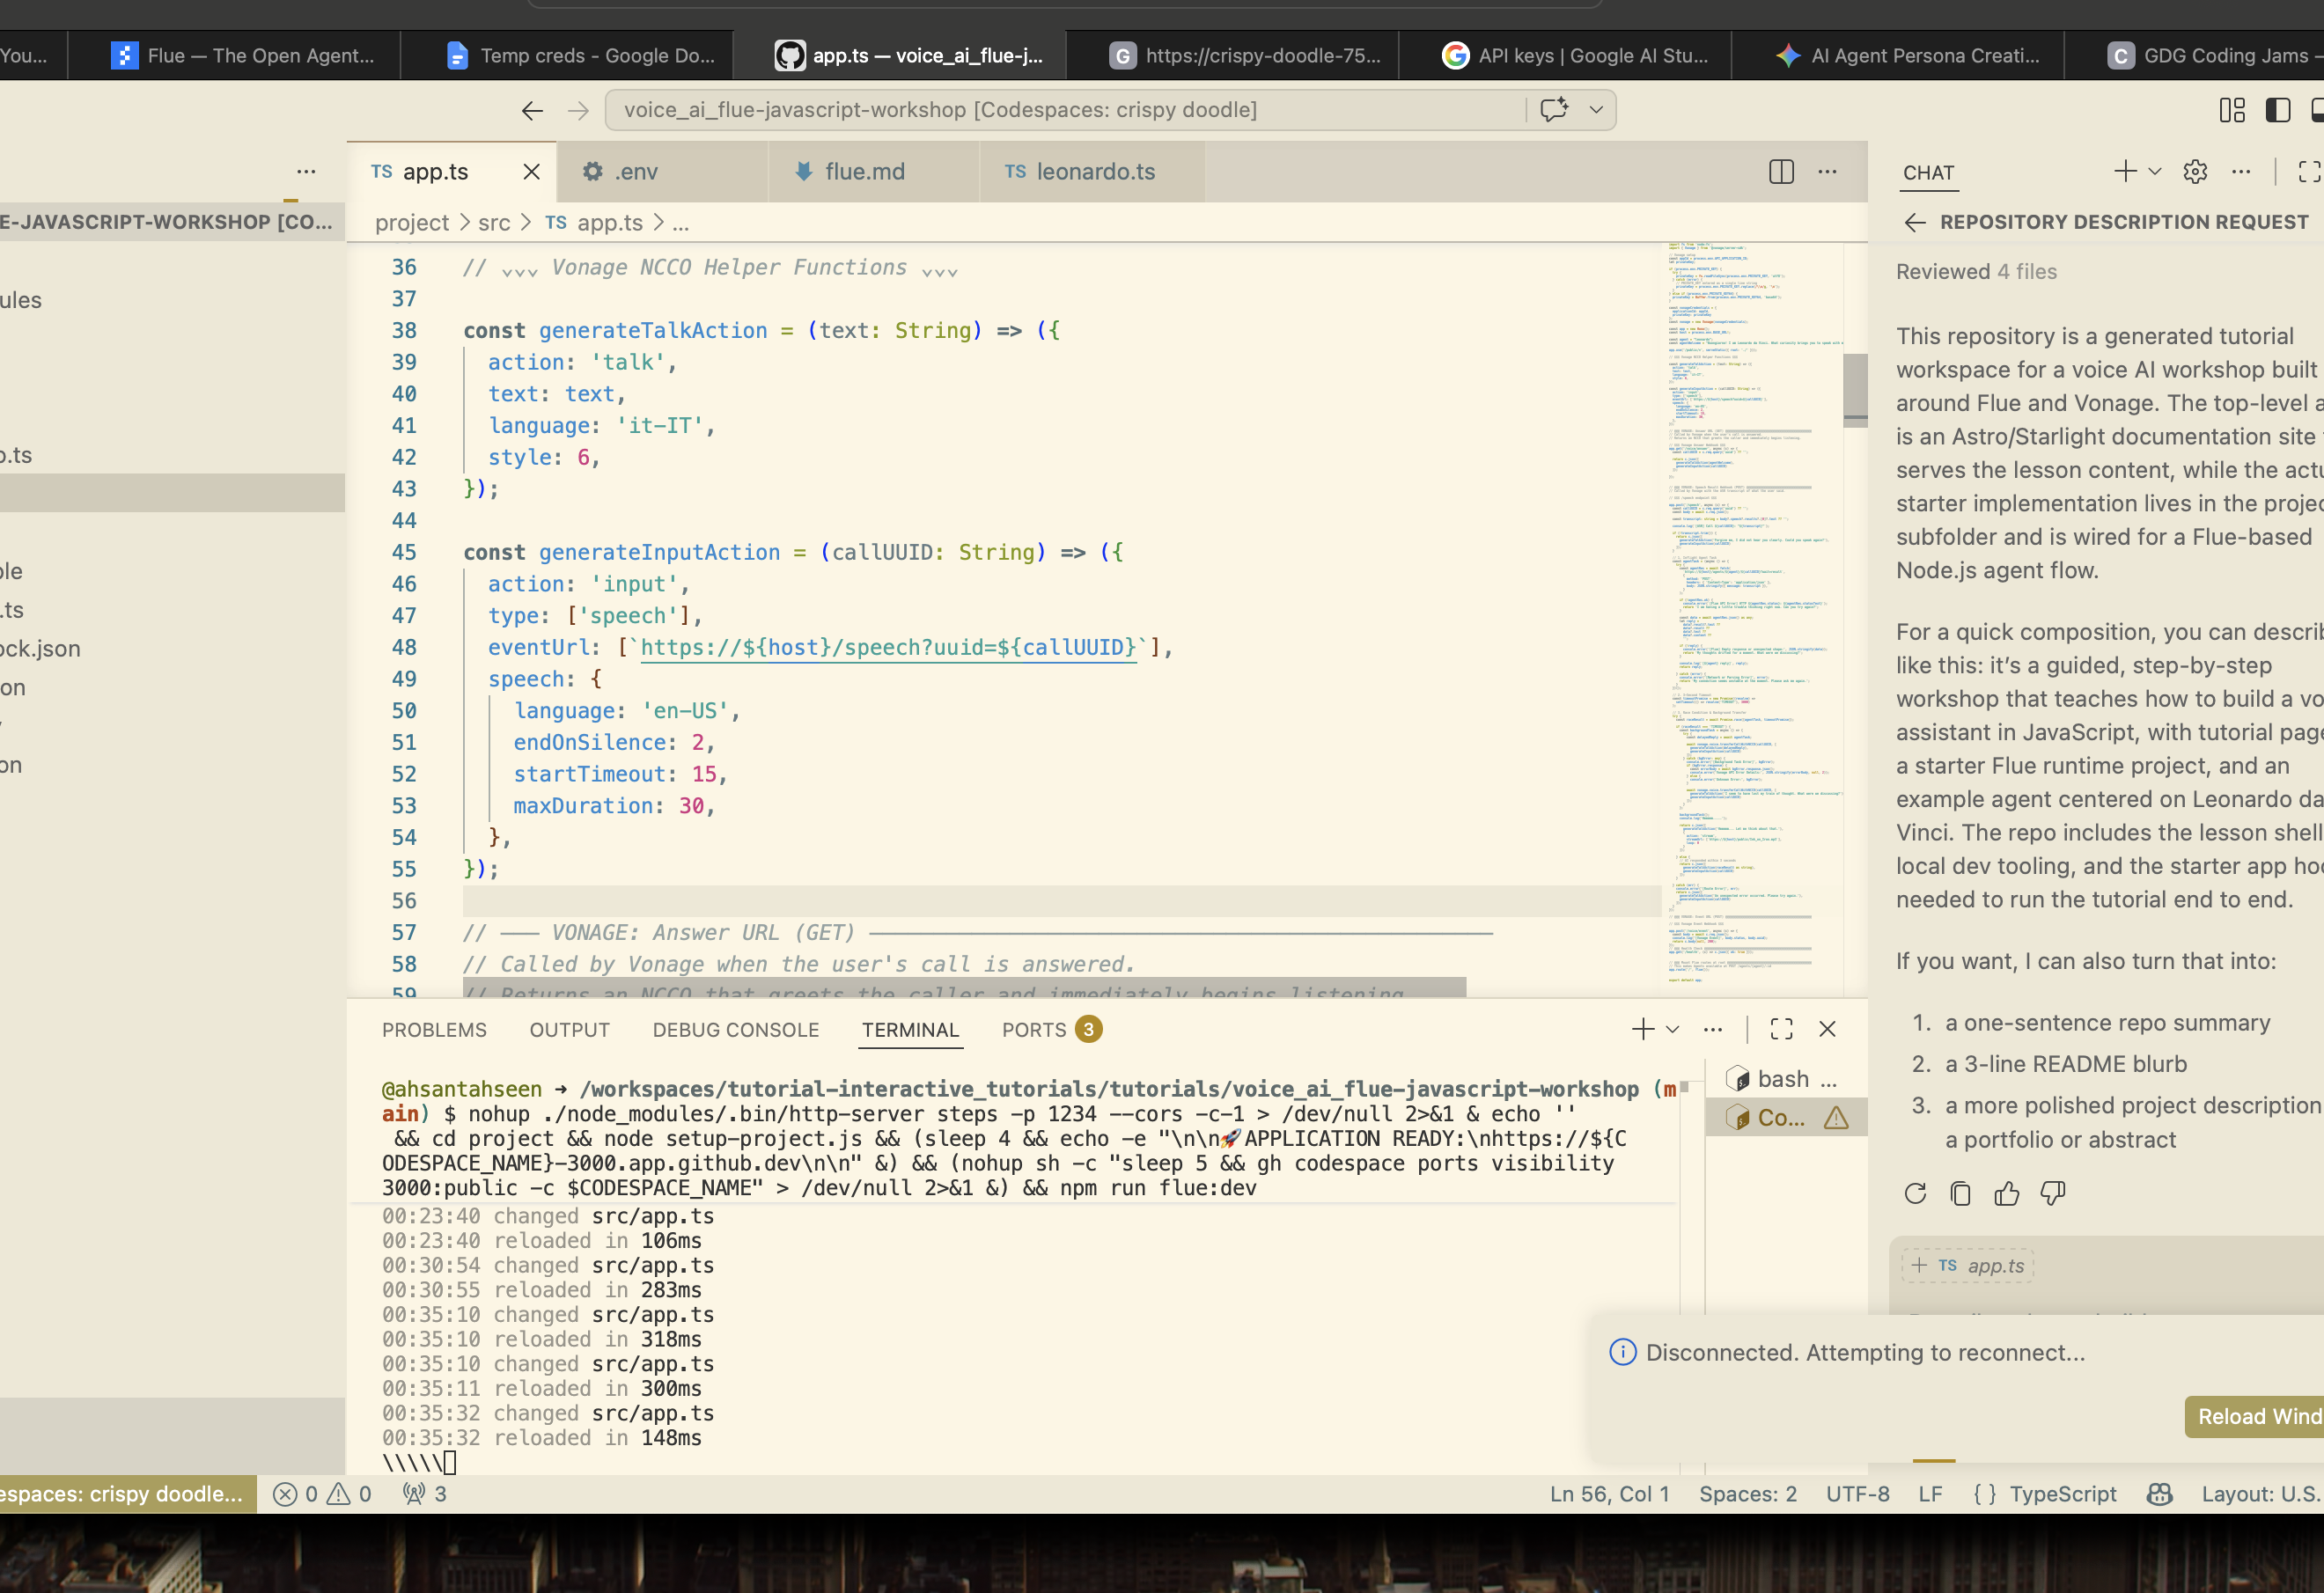Screen dimensions: 2324x1593
Task: Go back in editor navigation history
Action: (532, 110)
